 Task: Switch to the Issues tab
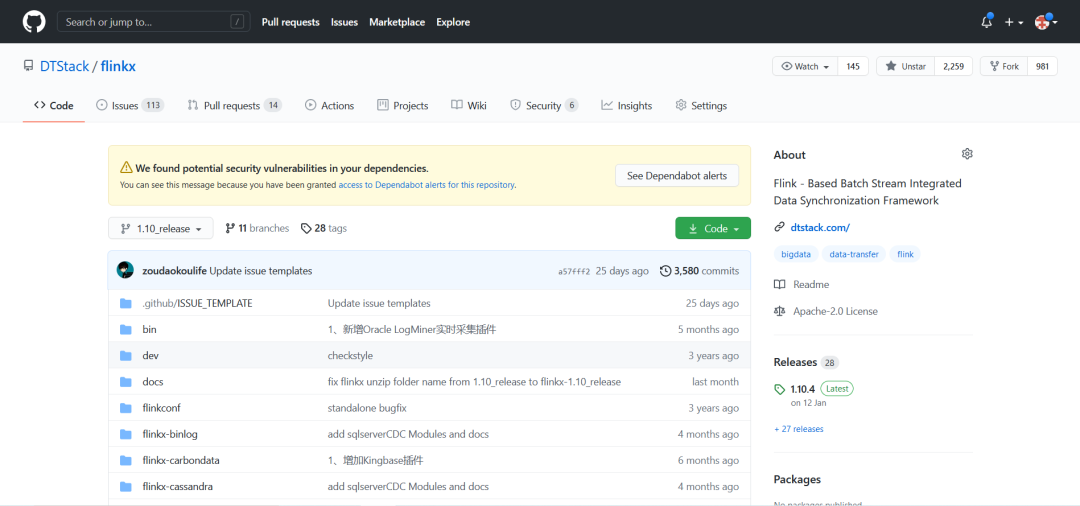(x=129, y=105)
